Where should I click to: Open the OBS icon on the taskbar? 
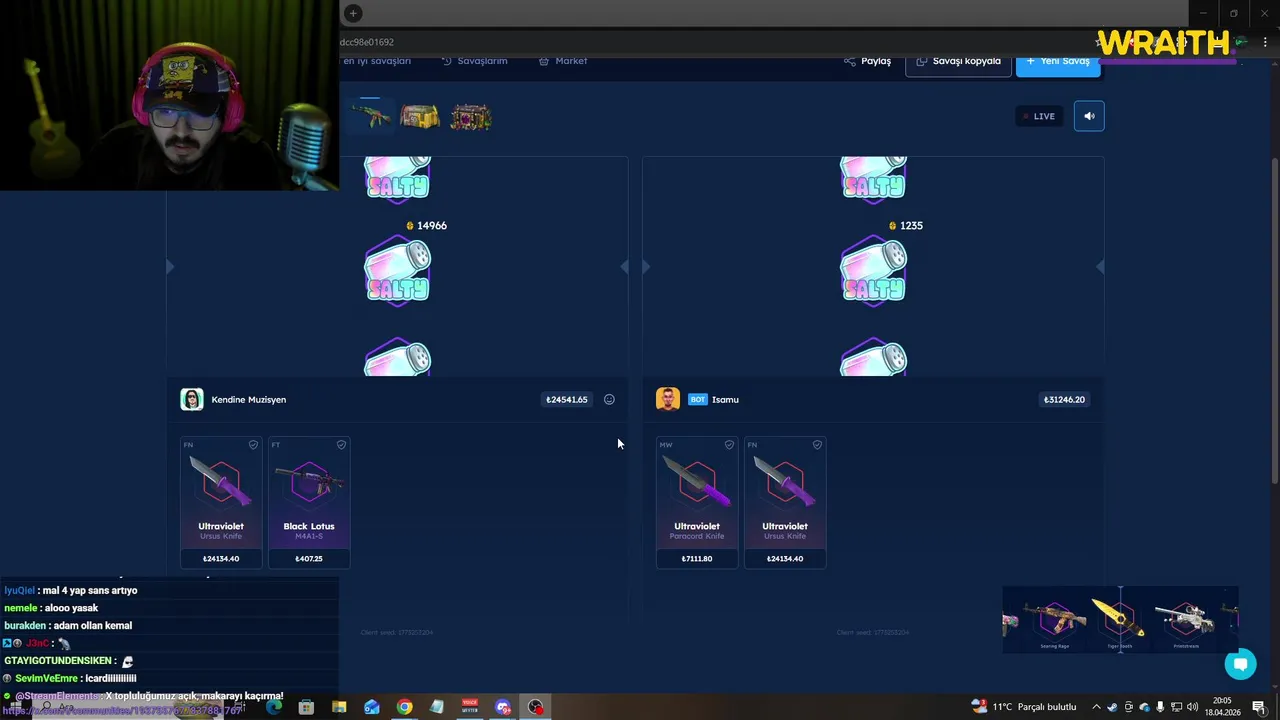[x=536, y=707]
